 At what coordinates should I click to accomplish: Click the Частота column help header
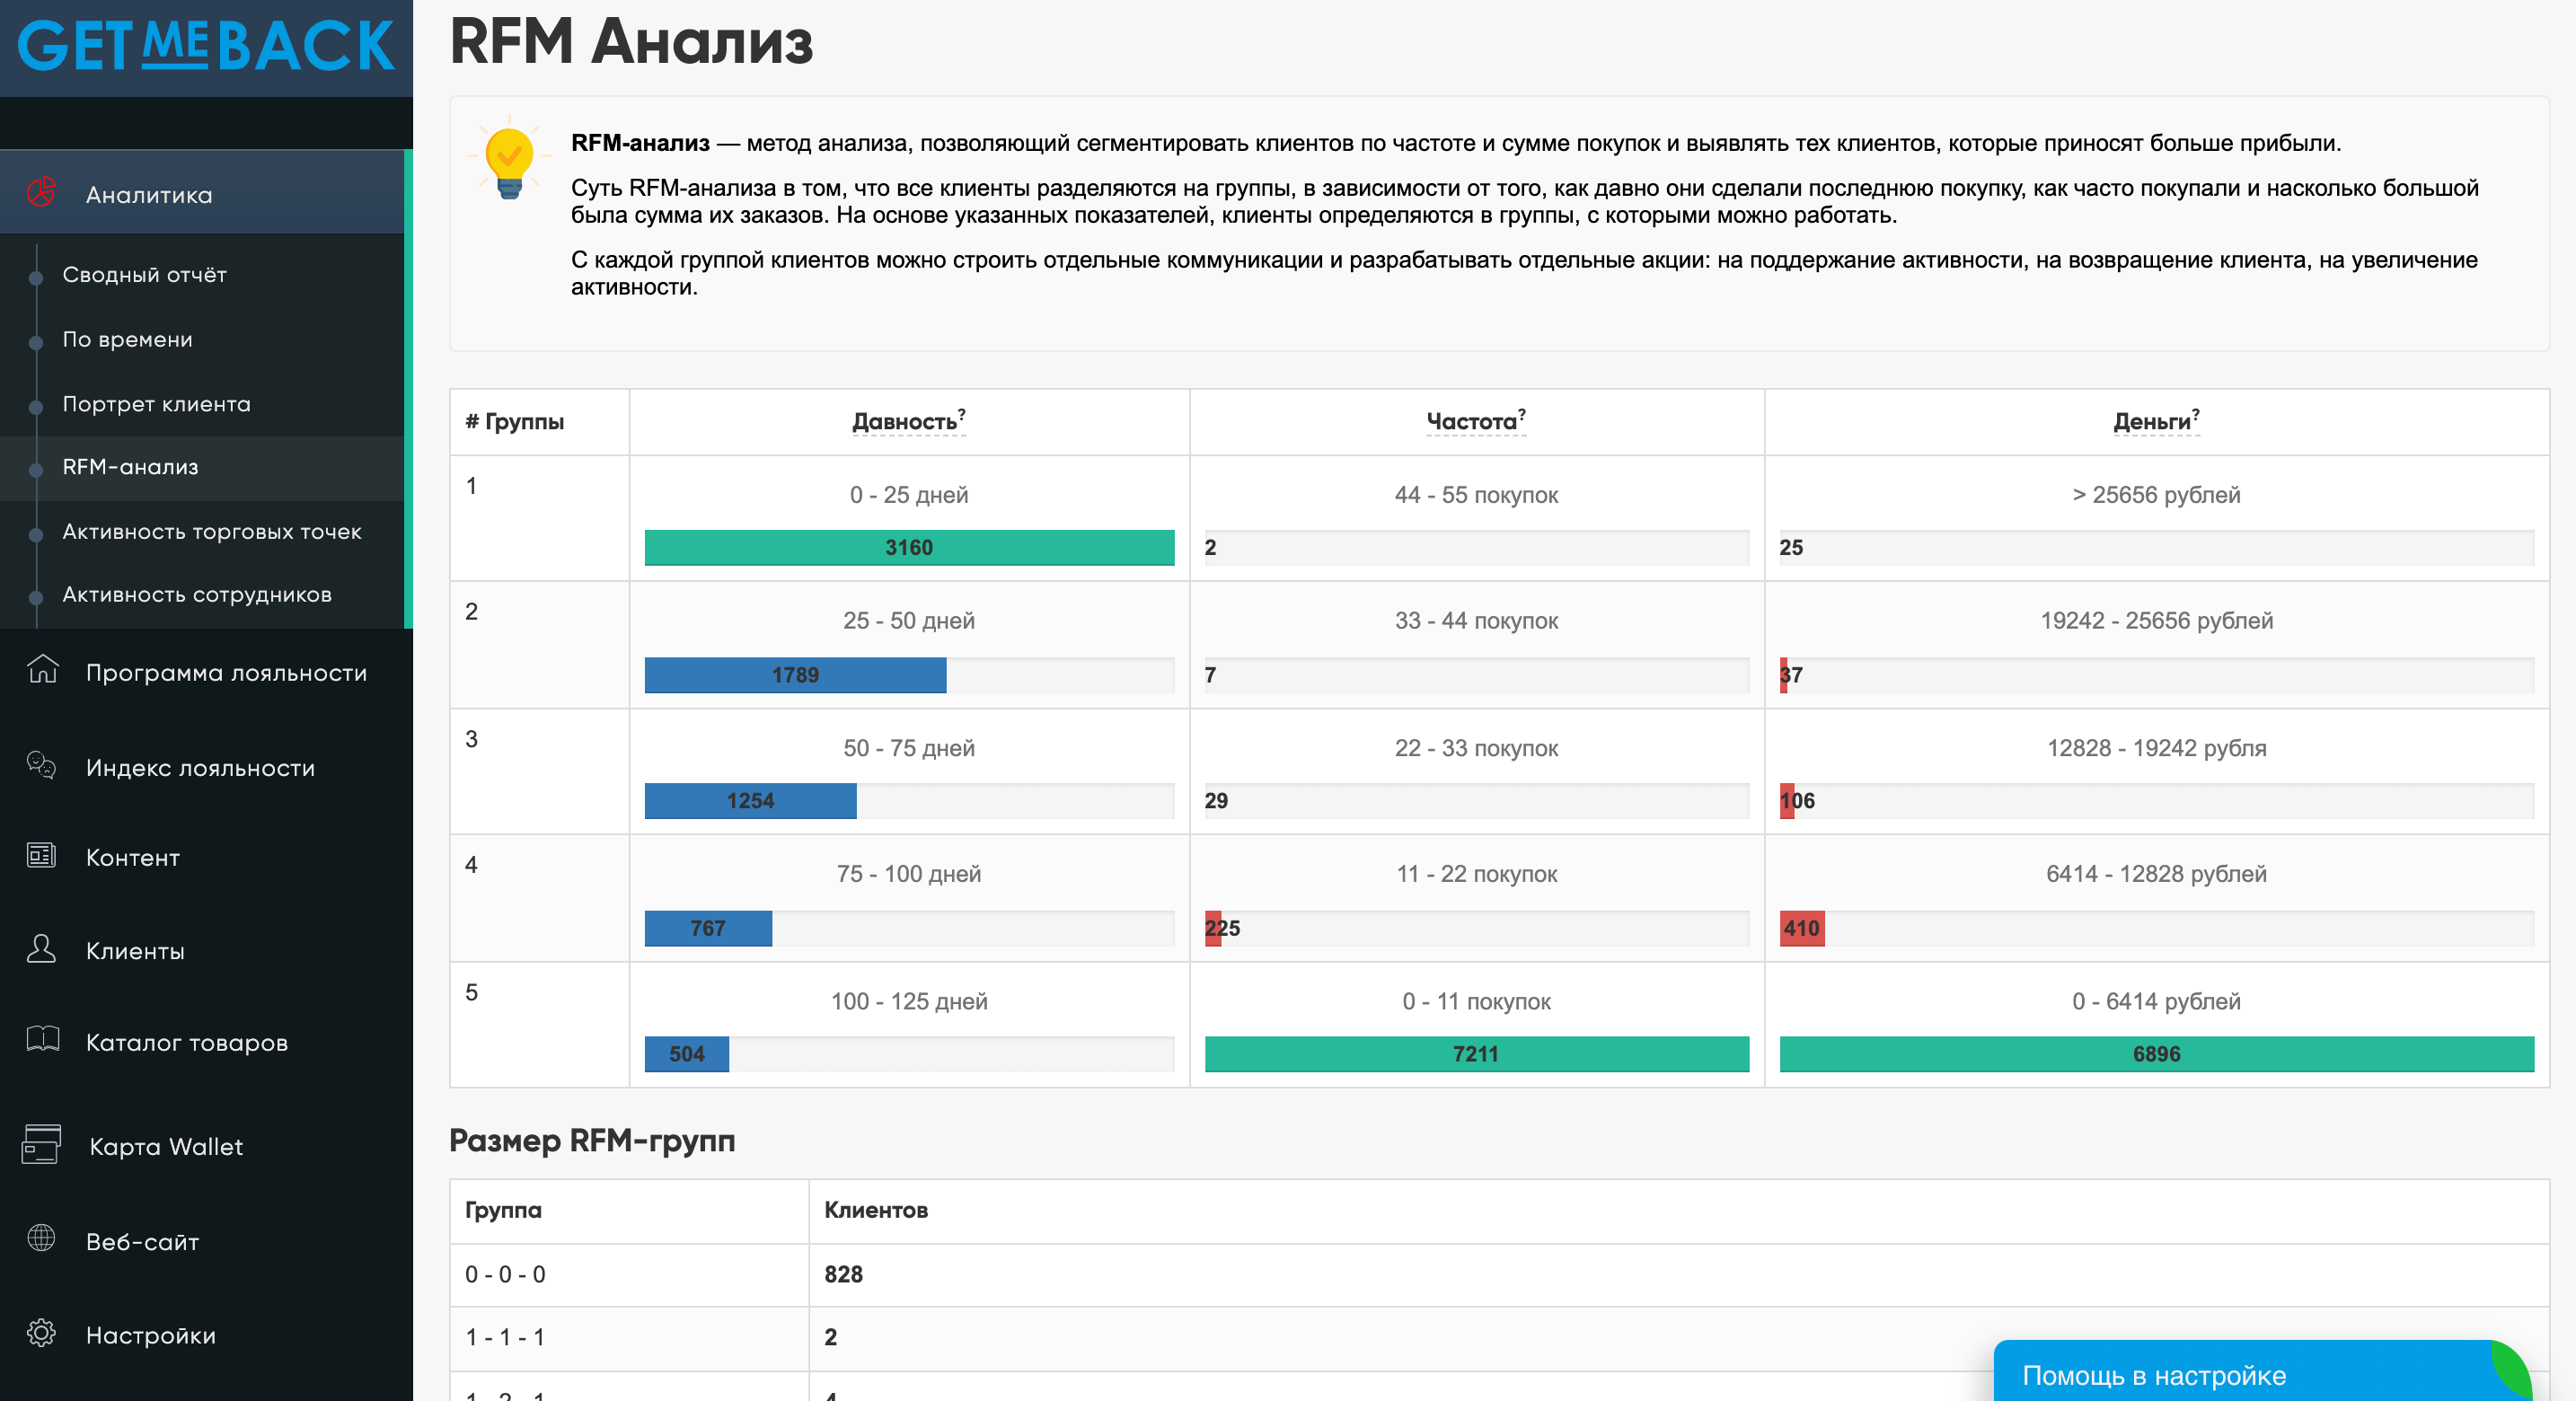(x=1476, y=421)
